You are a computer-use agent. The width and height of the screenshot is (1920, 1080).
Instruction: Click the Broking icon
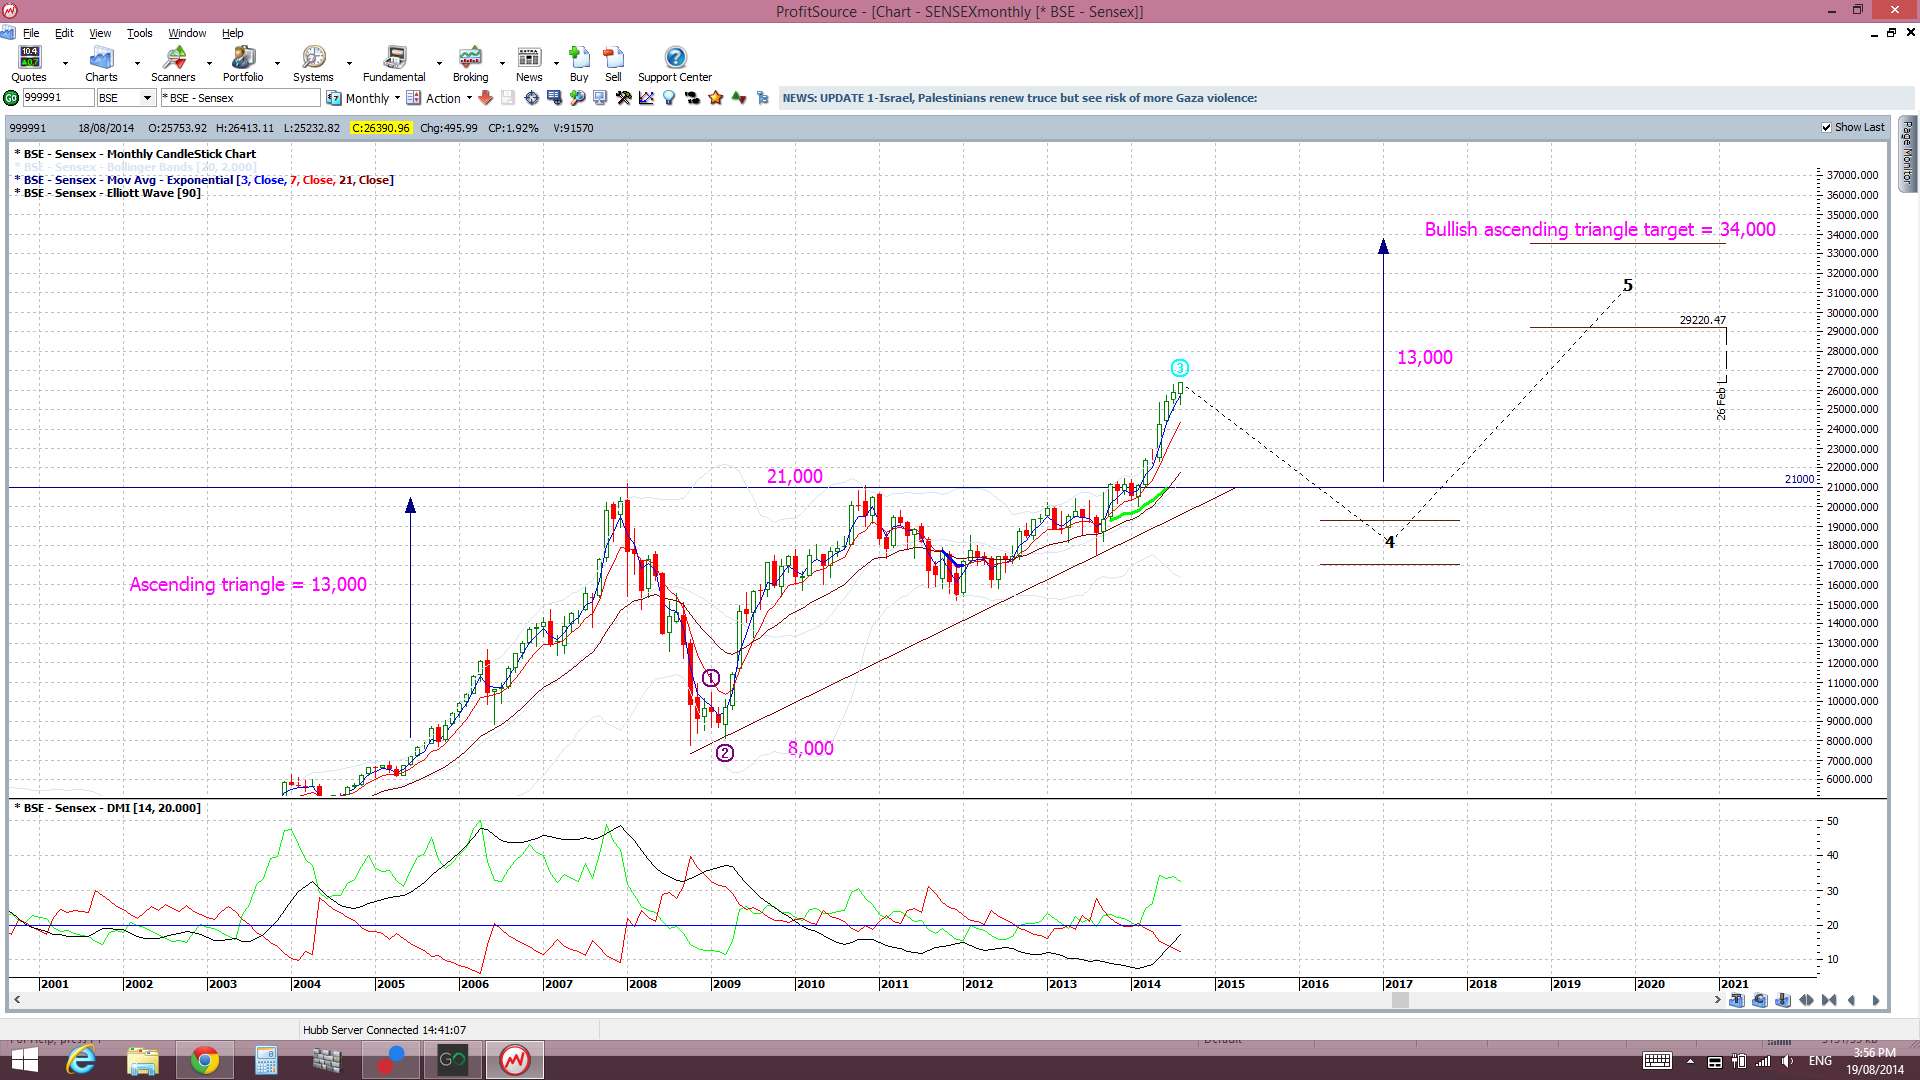(470, 64)
